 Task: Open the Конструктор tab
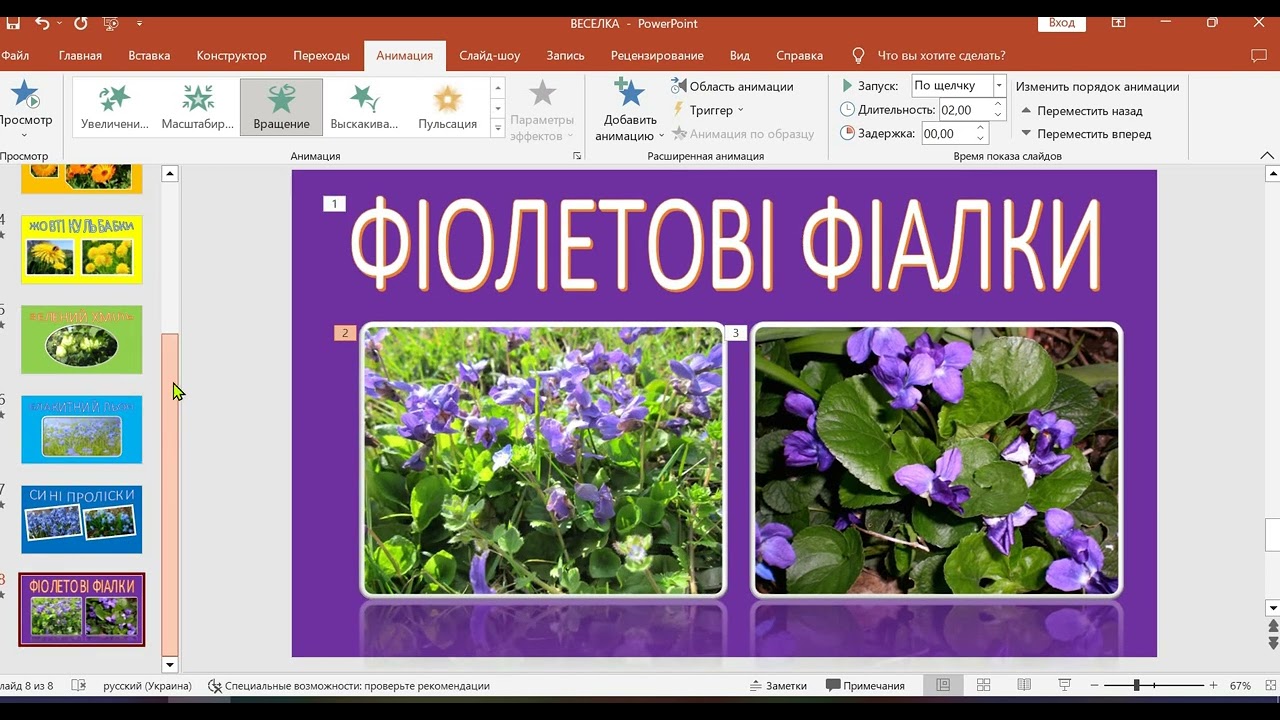(x=231, y=56)
